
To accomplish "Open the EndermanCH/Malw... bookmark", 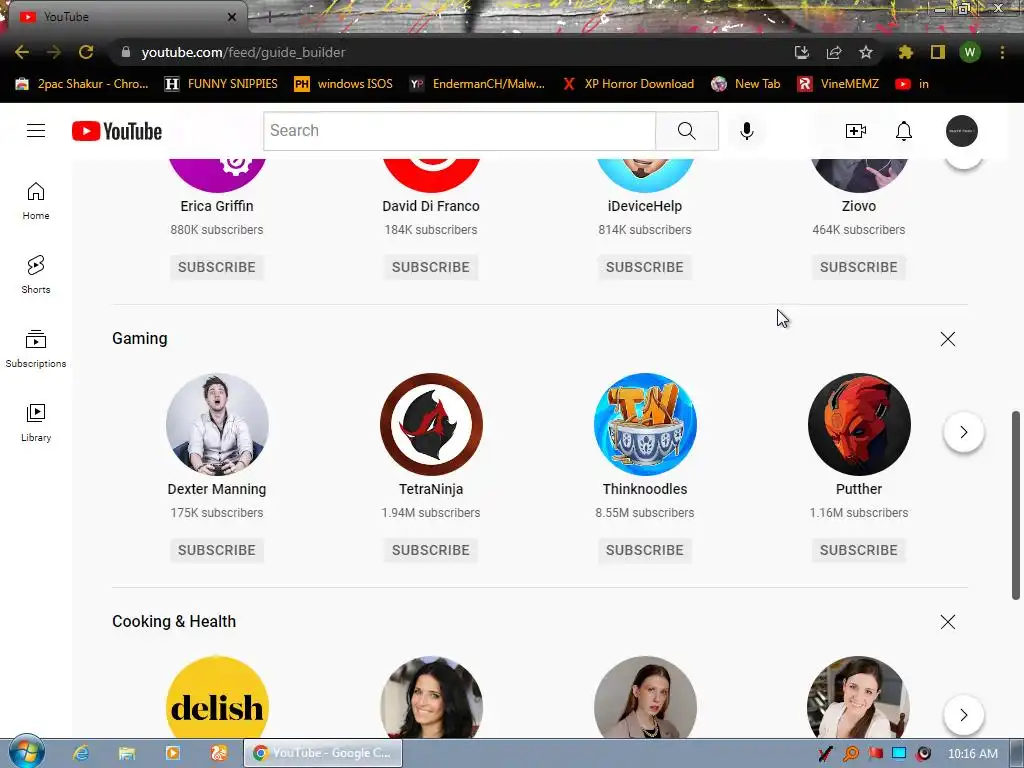I will tap(477, 84).
